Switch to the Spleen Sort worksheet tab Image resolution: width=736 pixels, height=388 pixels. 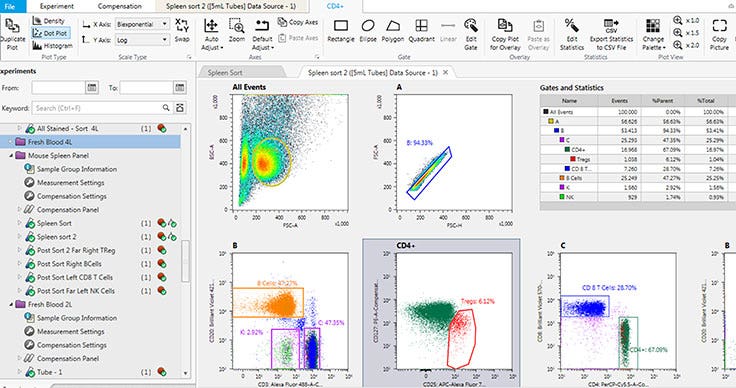click(x=225, y=73)
